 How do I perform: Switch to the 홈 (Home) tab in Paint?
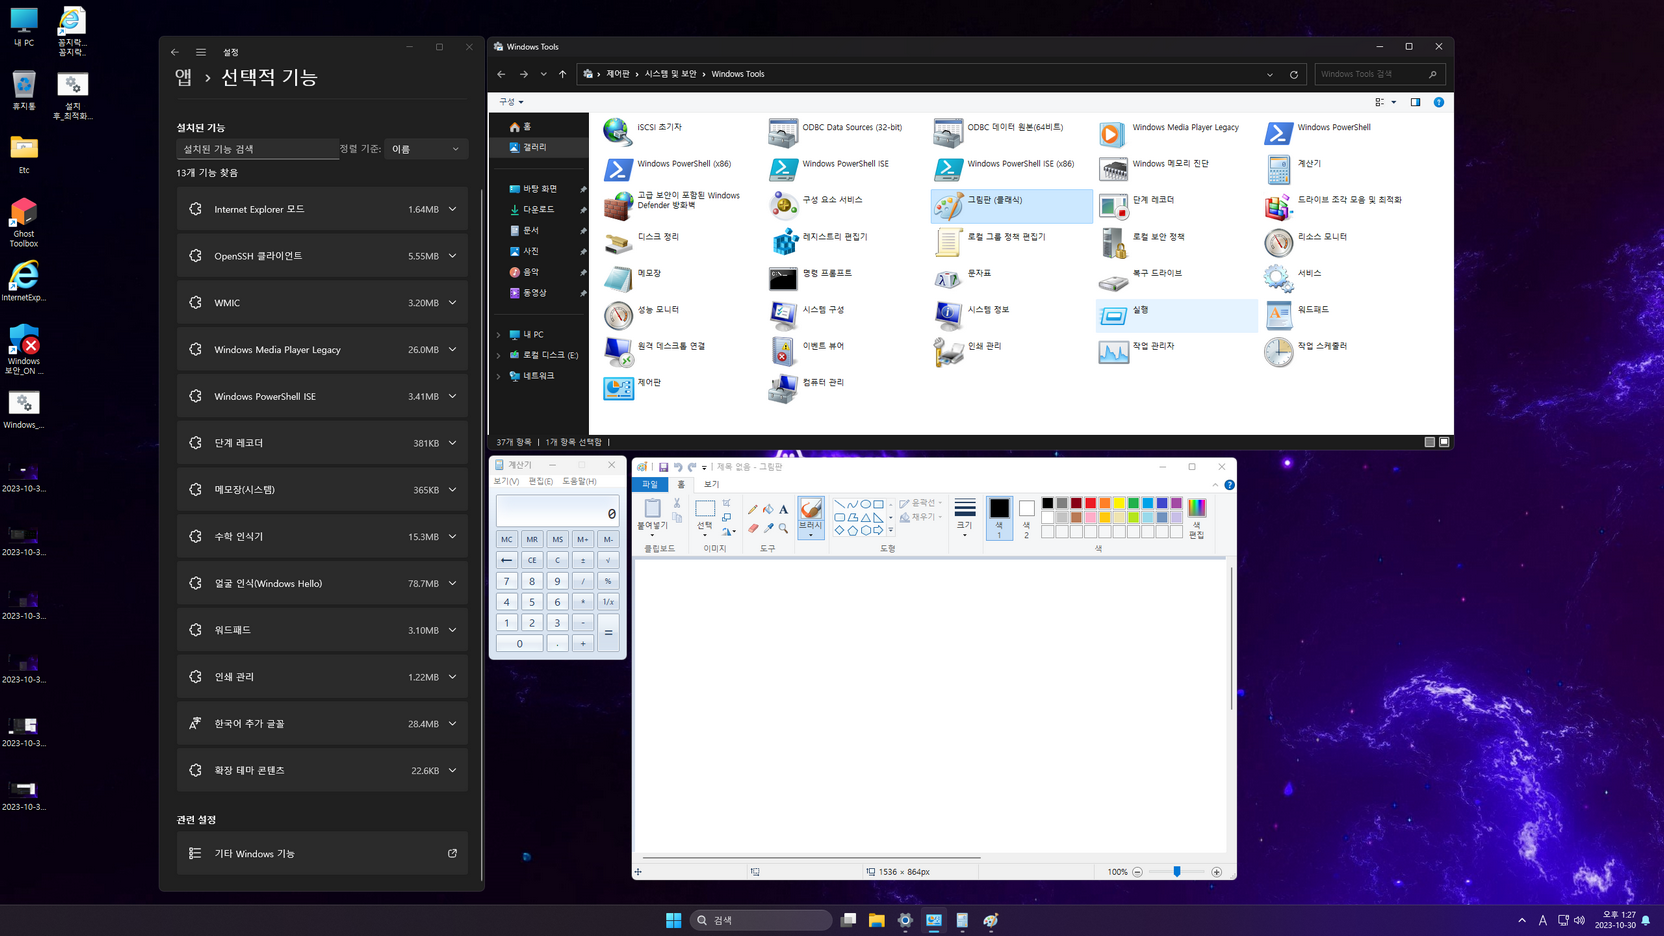[x=681, y=484]
